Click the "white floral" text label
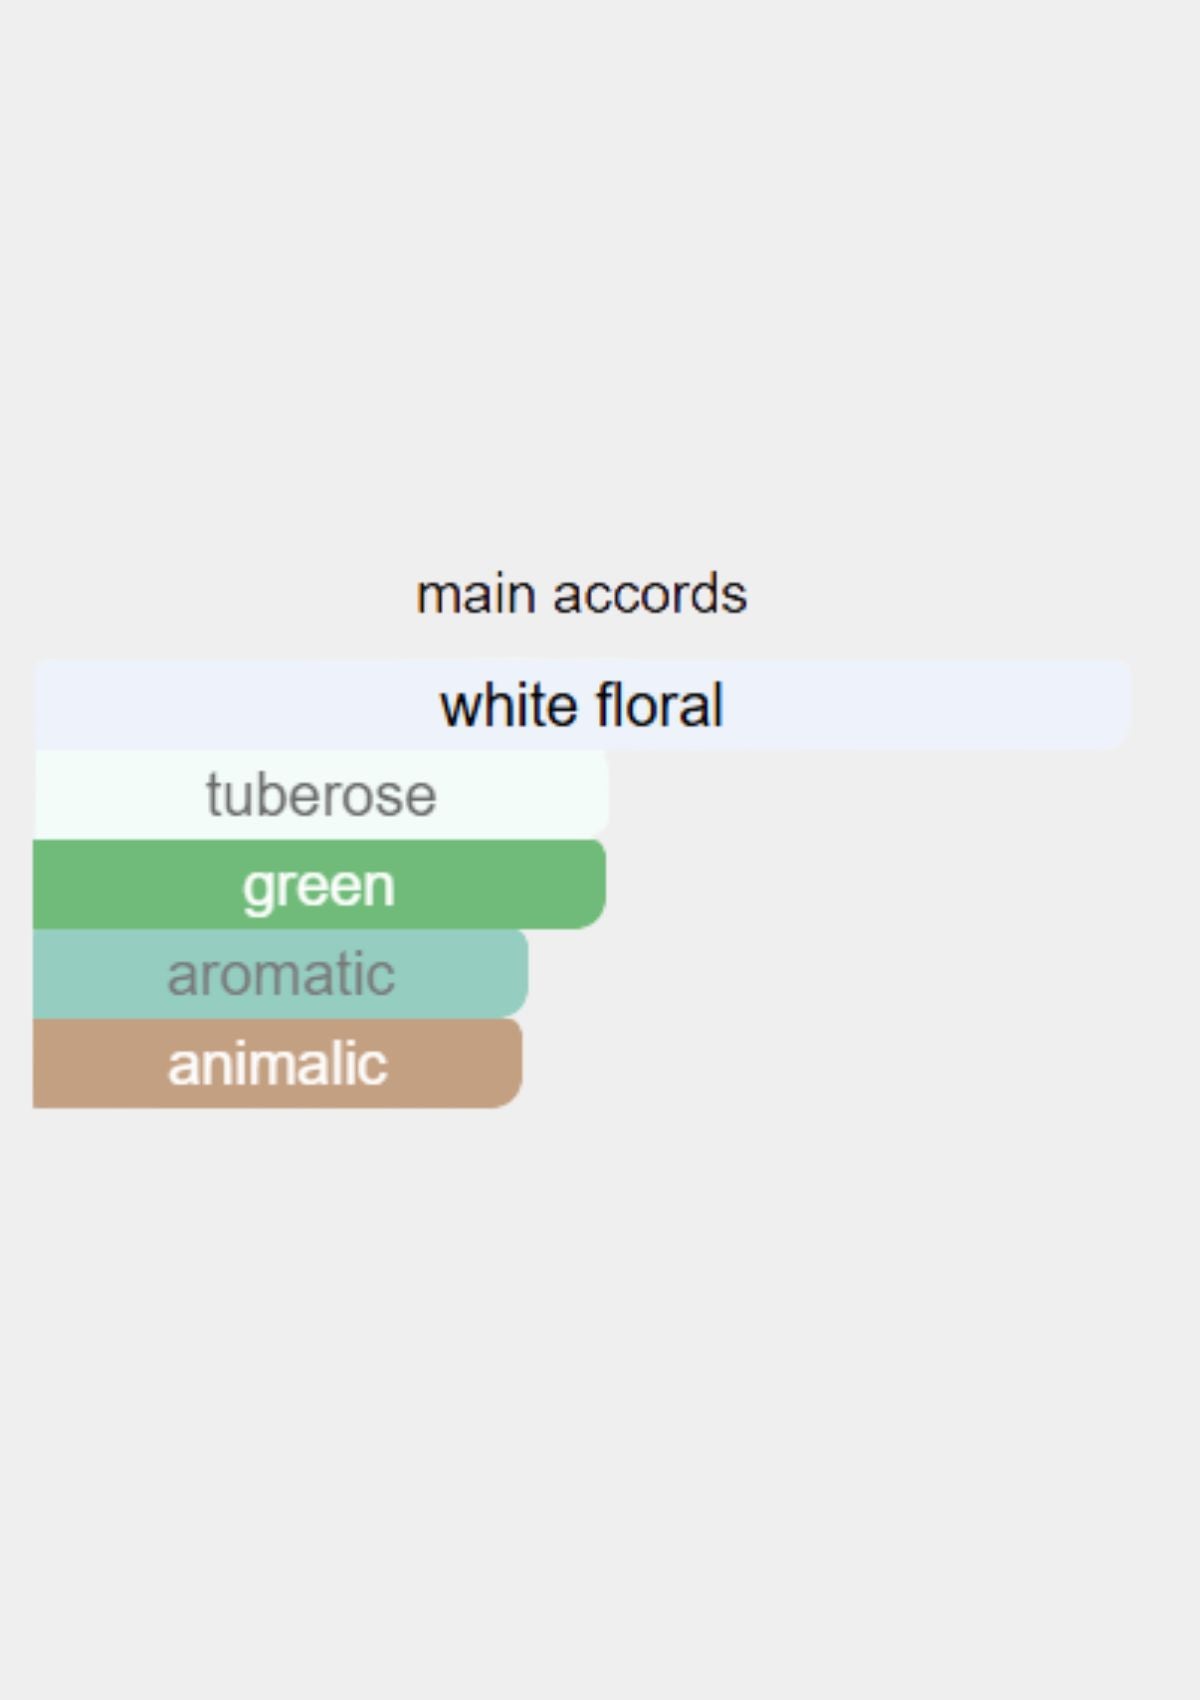 [581, 705]
